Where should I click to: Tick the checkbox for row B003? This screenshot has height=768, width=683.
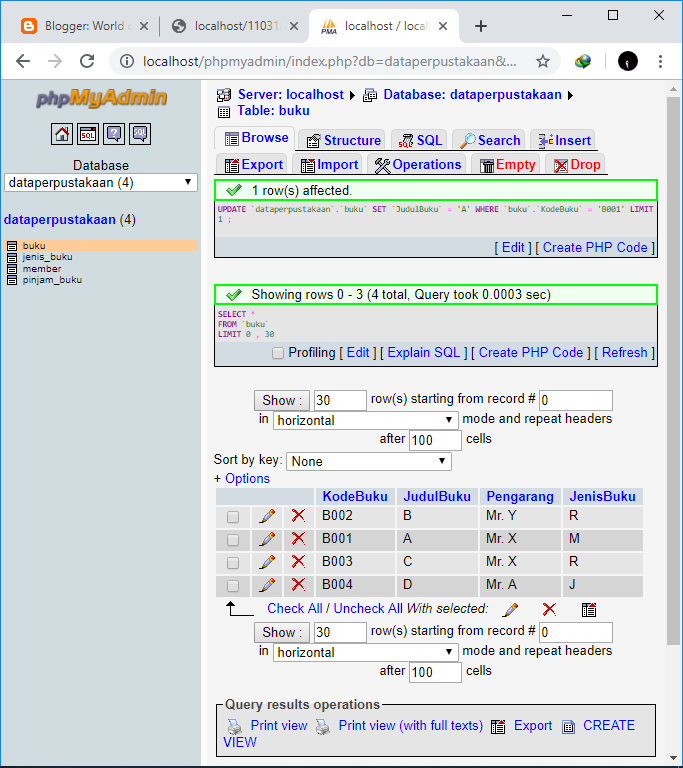pos(233,563)
